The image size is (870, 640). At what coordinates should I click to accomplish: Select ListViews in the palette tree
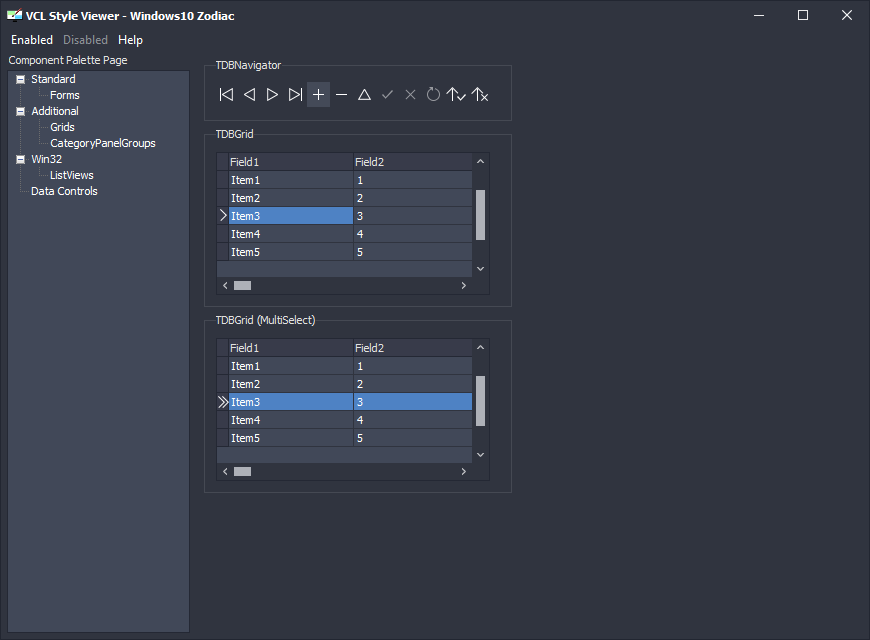coord(72,175)
